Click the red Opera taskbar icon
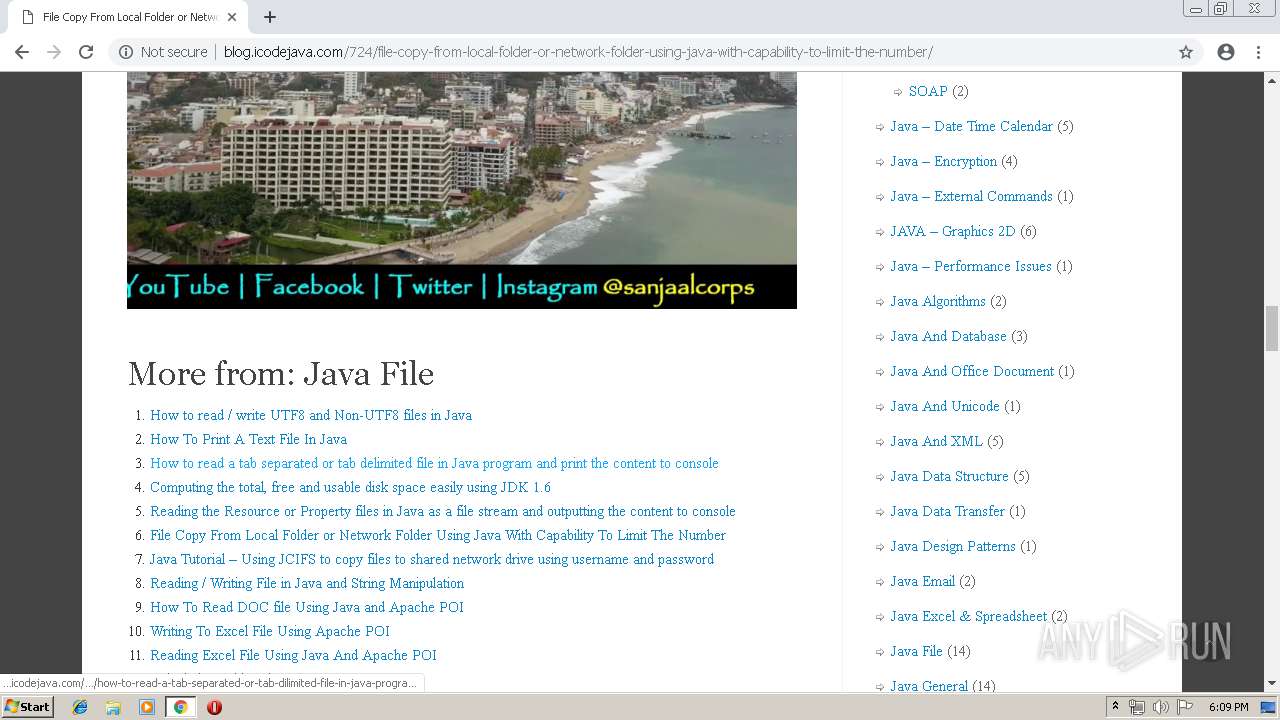The height and width of the screenshot is (720, 1280). [x=214, y=707]
